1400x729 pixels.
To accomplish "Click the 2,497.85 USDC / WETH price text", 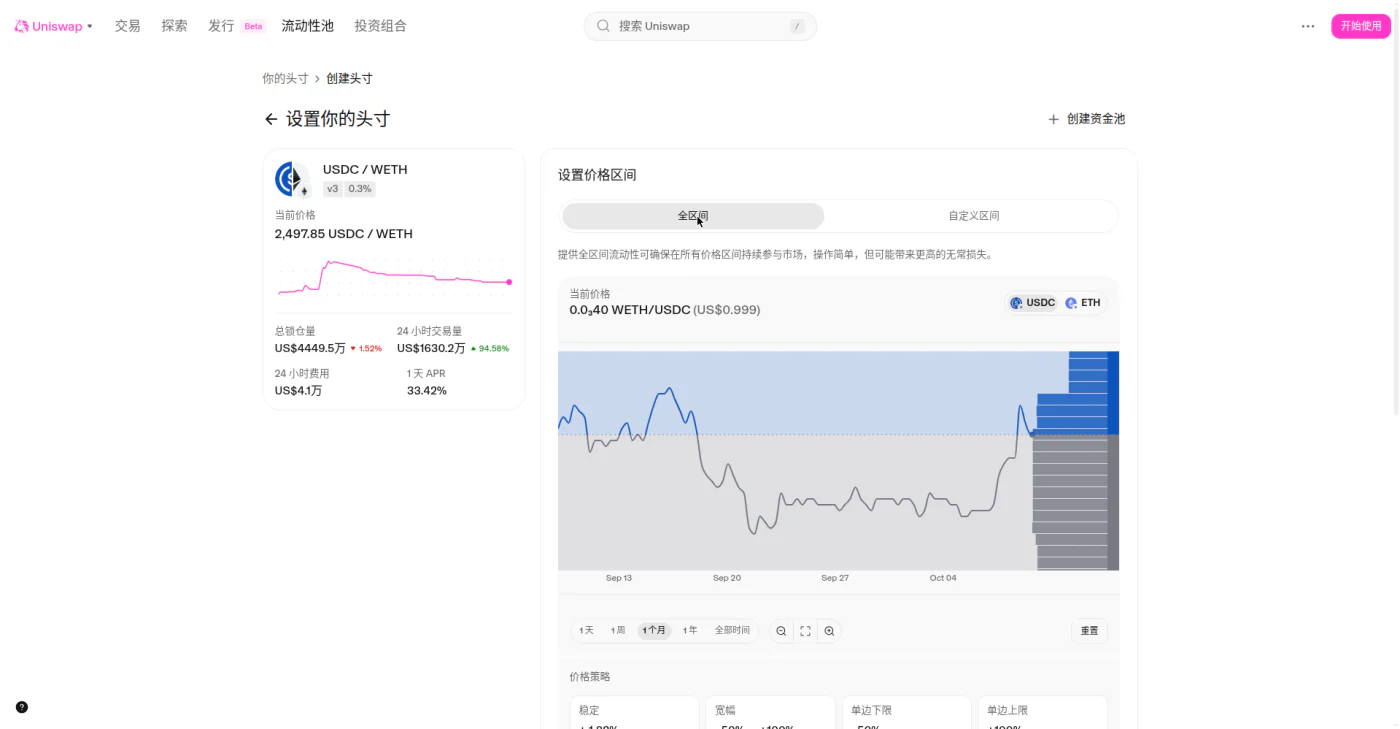I will pyautogui.click(x=344, y=234).
